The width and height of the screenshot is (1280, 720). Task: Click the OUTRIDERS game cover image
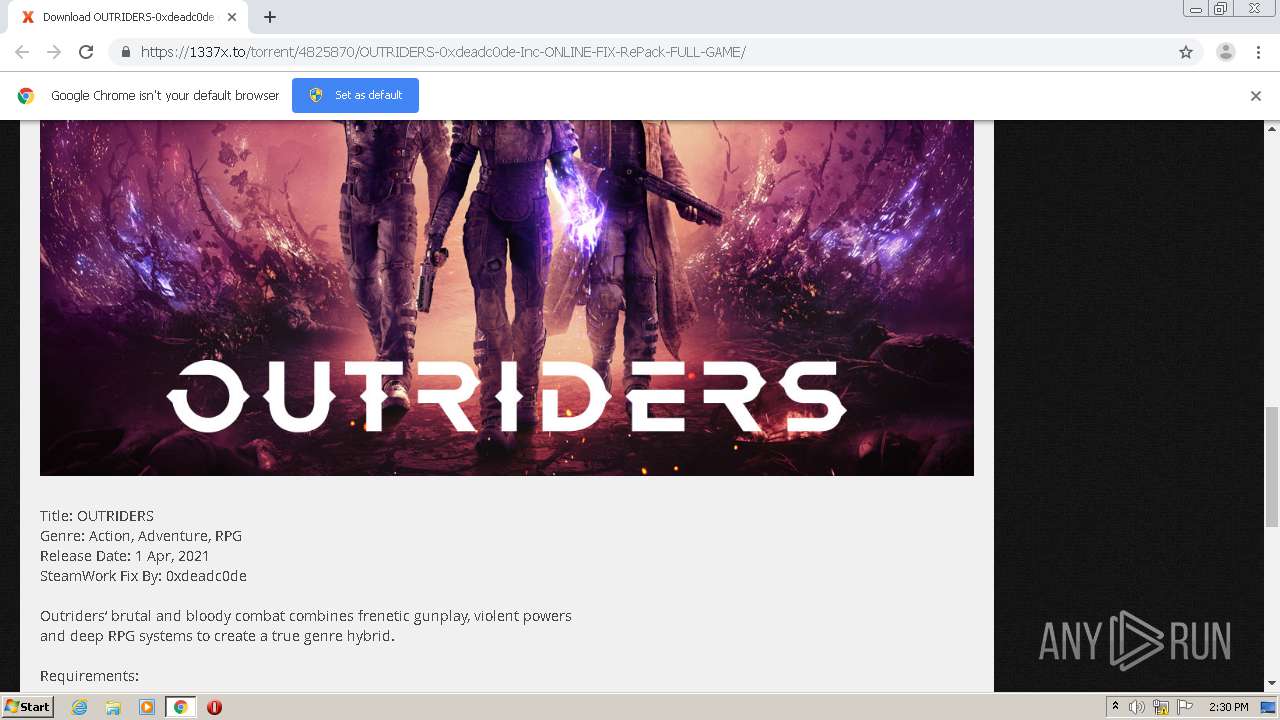[506, 298]
